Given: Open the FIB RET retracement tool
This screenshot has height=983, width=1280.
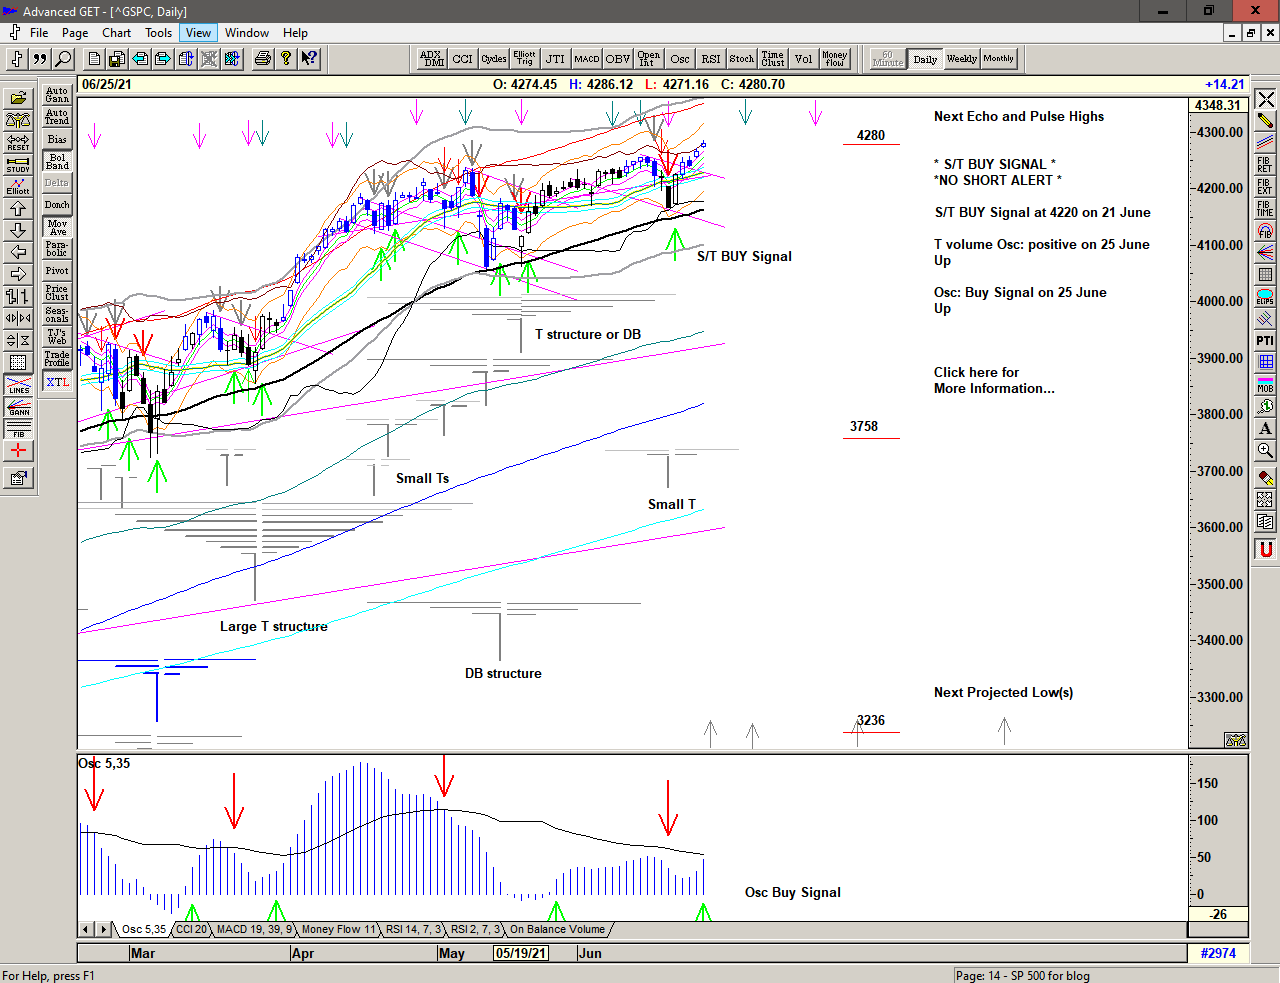Looking at the screenshot, I should (x=1265, y=165).
